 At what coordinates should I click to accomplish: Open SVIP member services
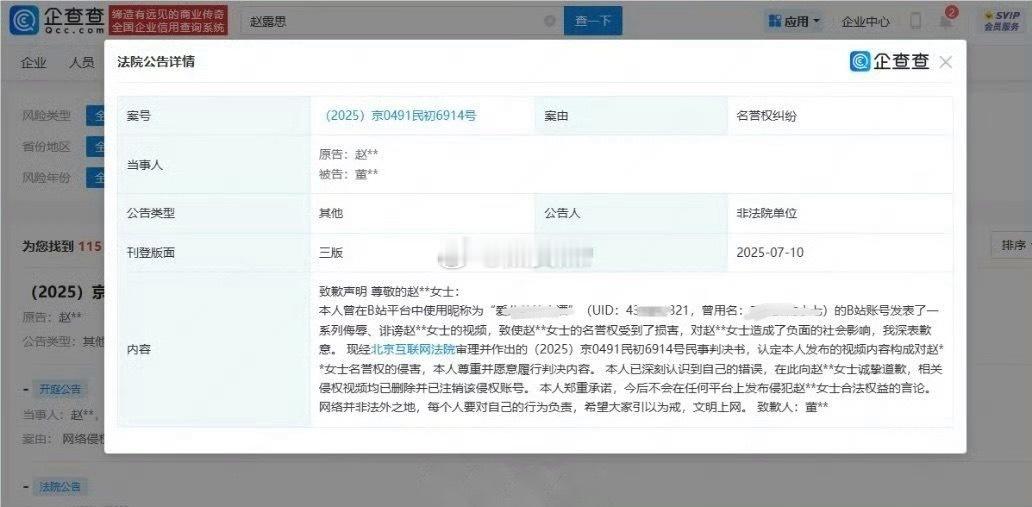[1002, 20]
